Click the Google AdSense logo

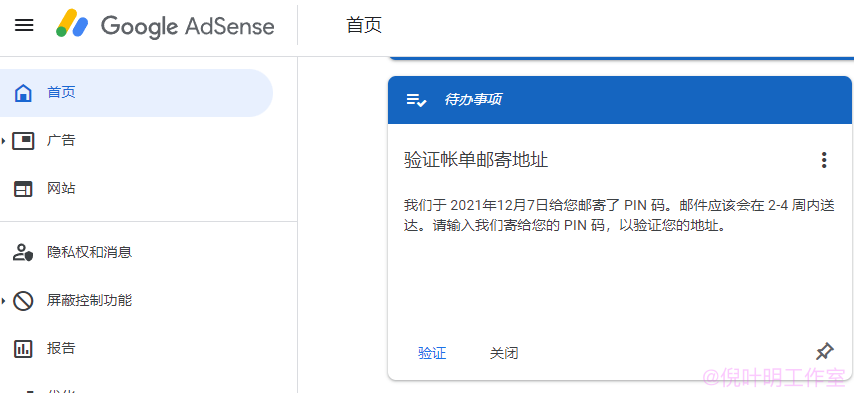point(165,26)
